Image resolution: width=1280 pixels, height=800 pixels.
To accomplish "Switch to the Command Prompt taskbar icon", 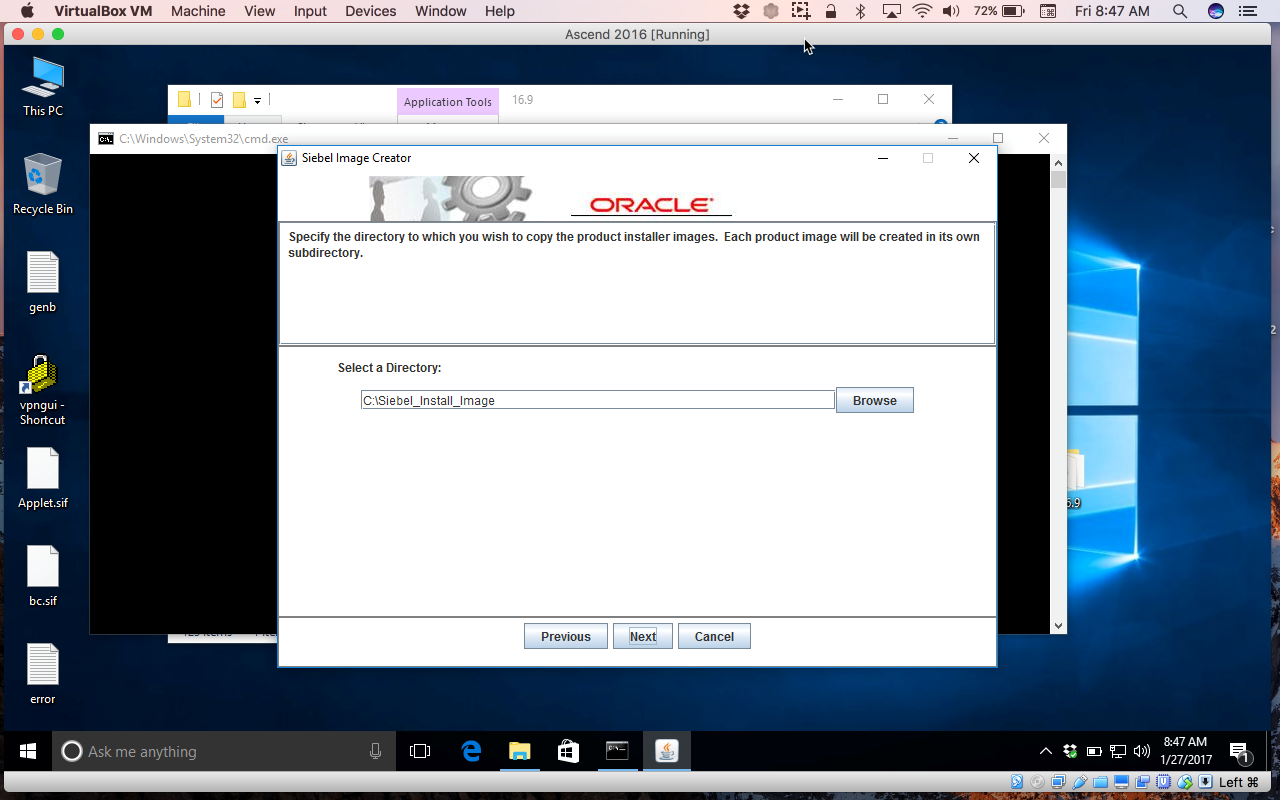I will point(617,751).
